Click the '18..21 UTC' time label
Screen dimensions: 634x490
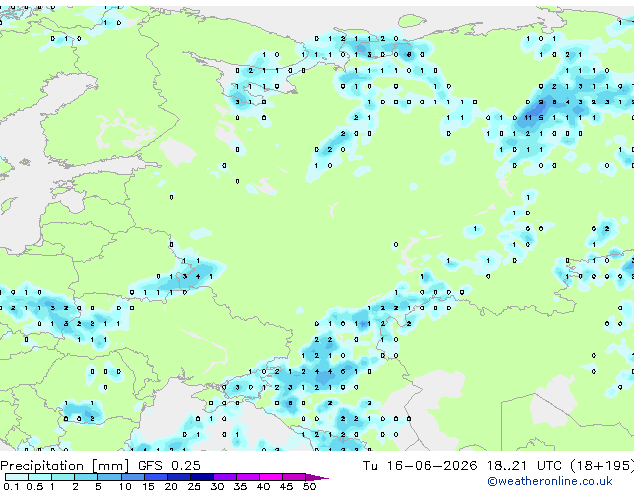pyautogui.click(x=524, y=466)
